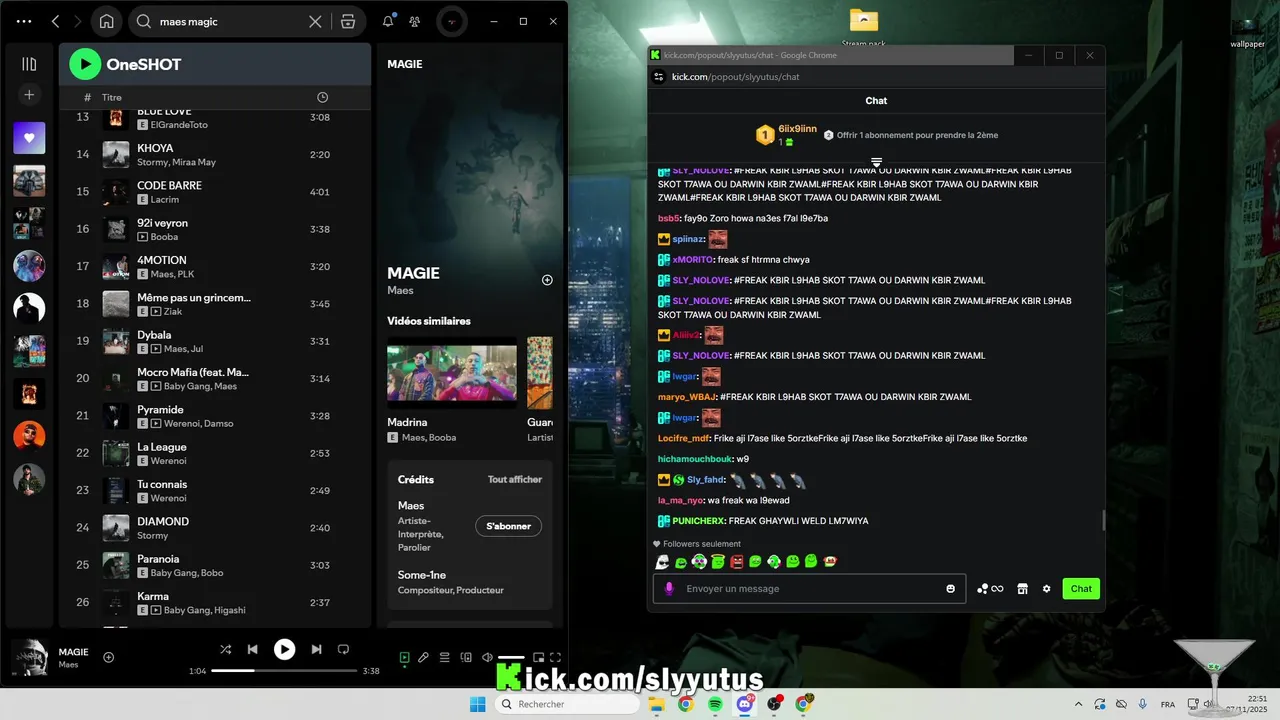Open the Spotify three-dots menu

pos(24,21)
